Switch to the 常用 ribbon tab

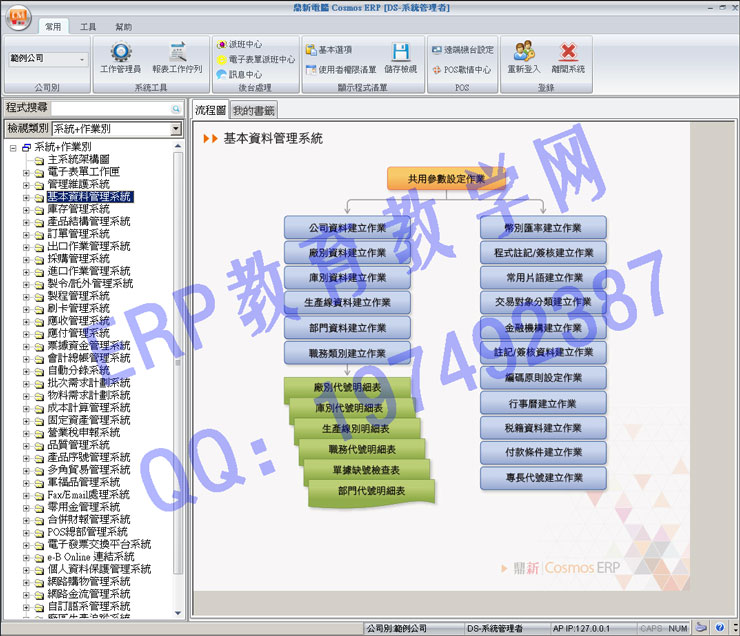[53, 27]
